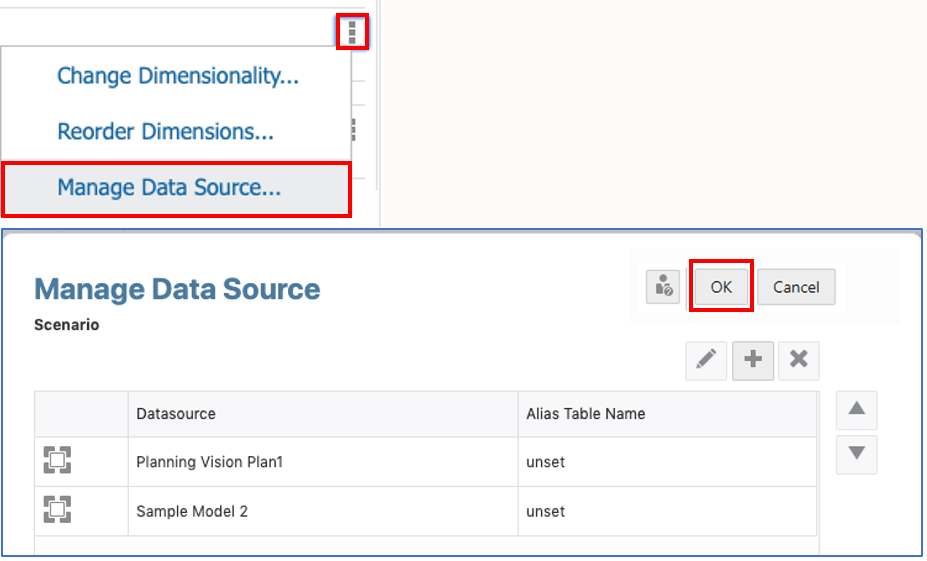Screen dimensions: 927x561
Task: Click Datasource column header
Action: (176, 413)
